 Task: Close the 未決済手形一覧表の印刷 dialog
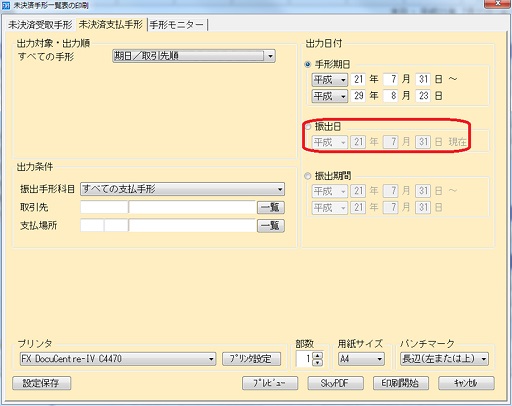point(497,3)
